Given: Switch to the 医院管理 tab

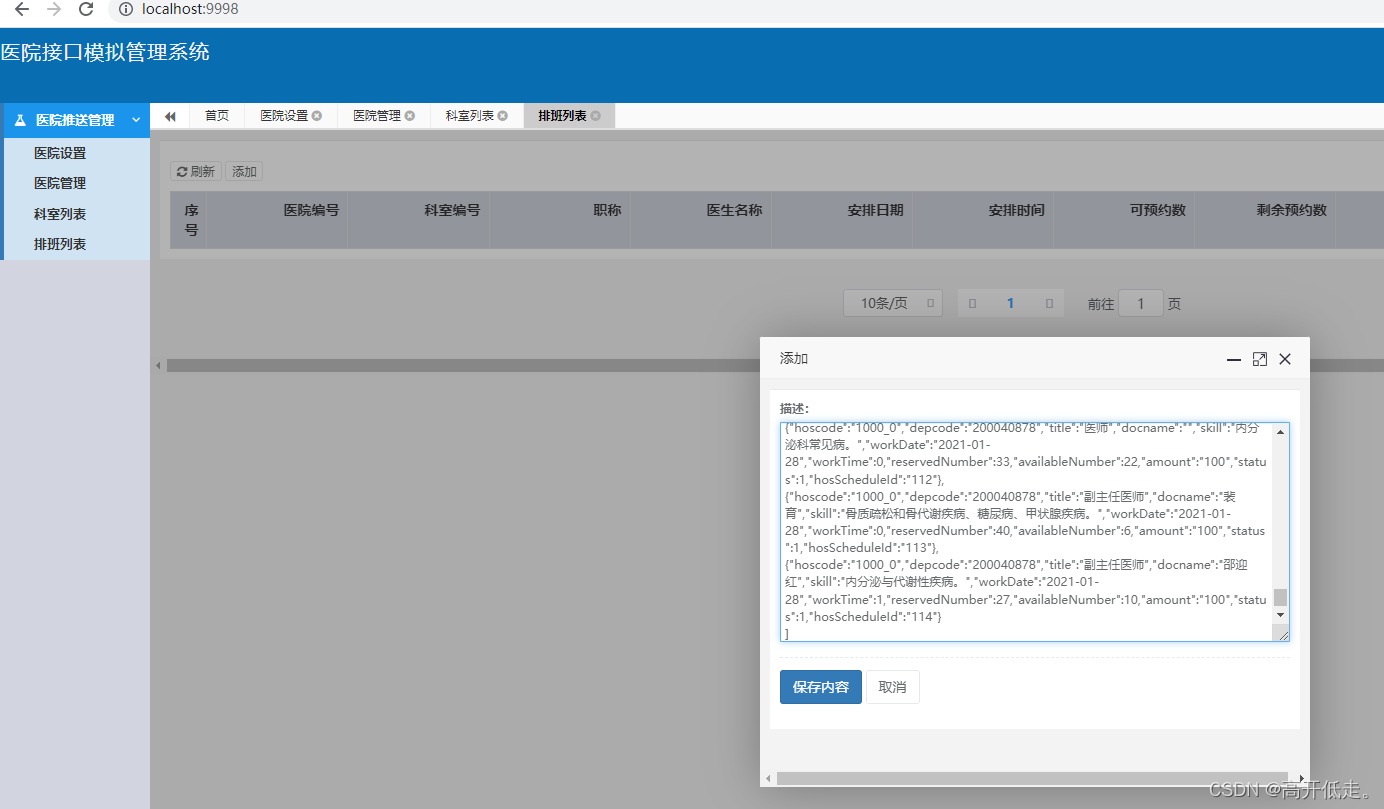Looking at the screenshot, I should coord(377,116).
